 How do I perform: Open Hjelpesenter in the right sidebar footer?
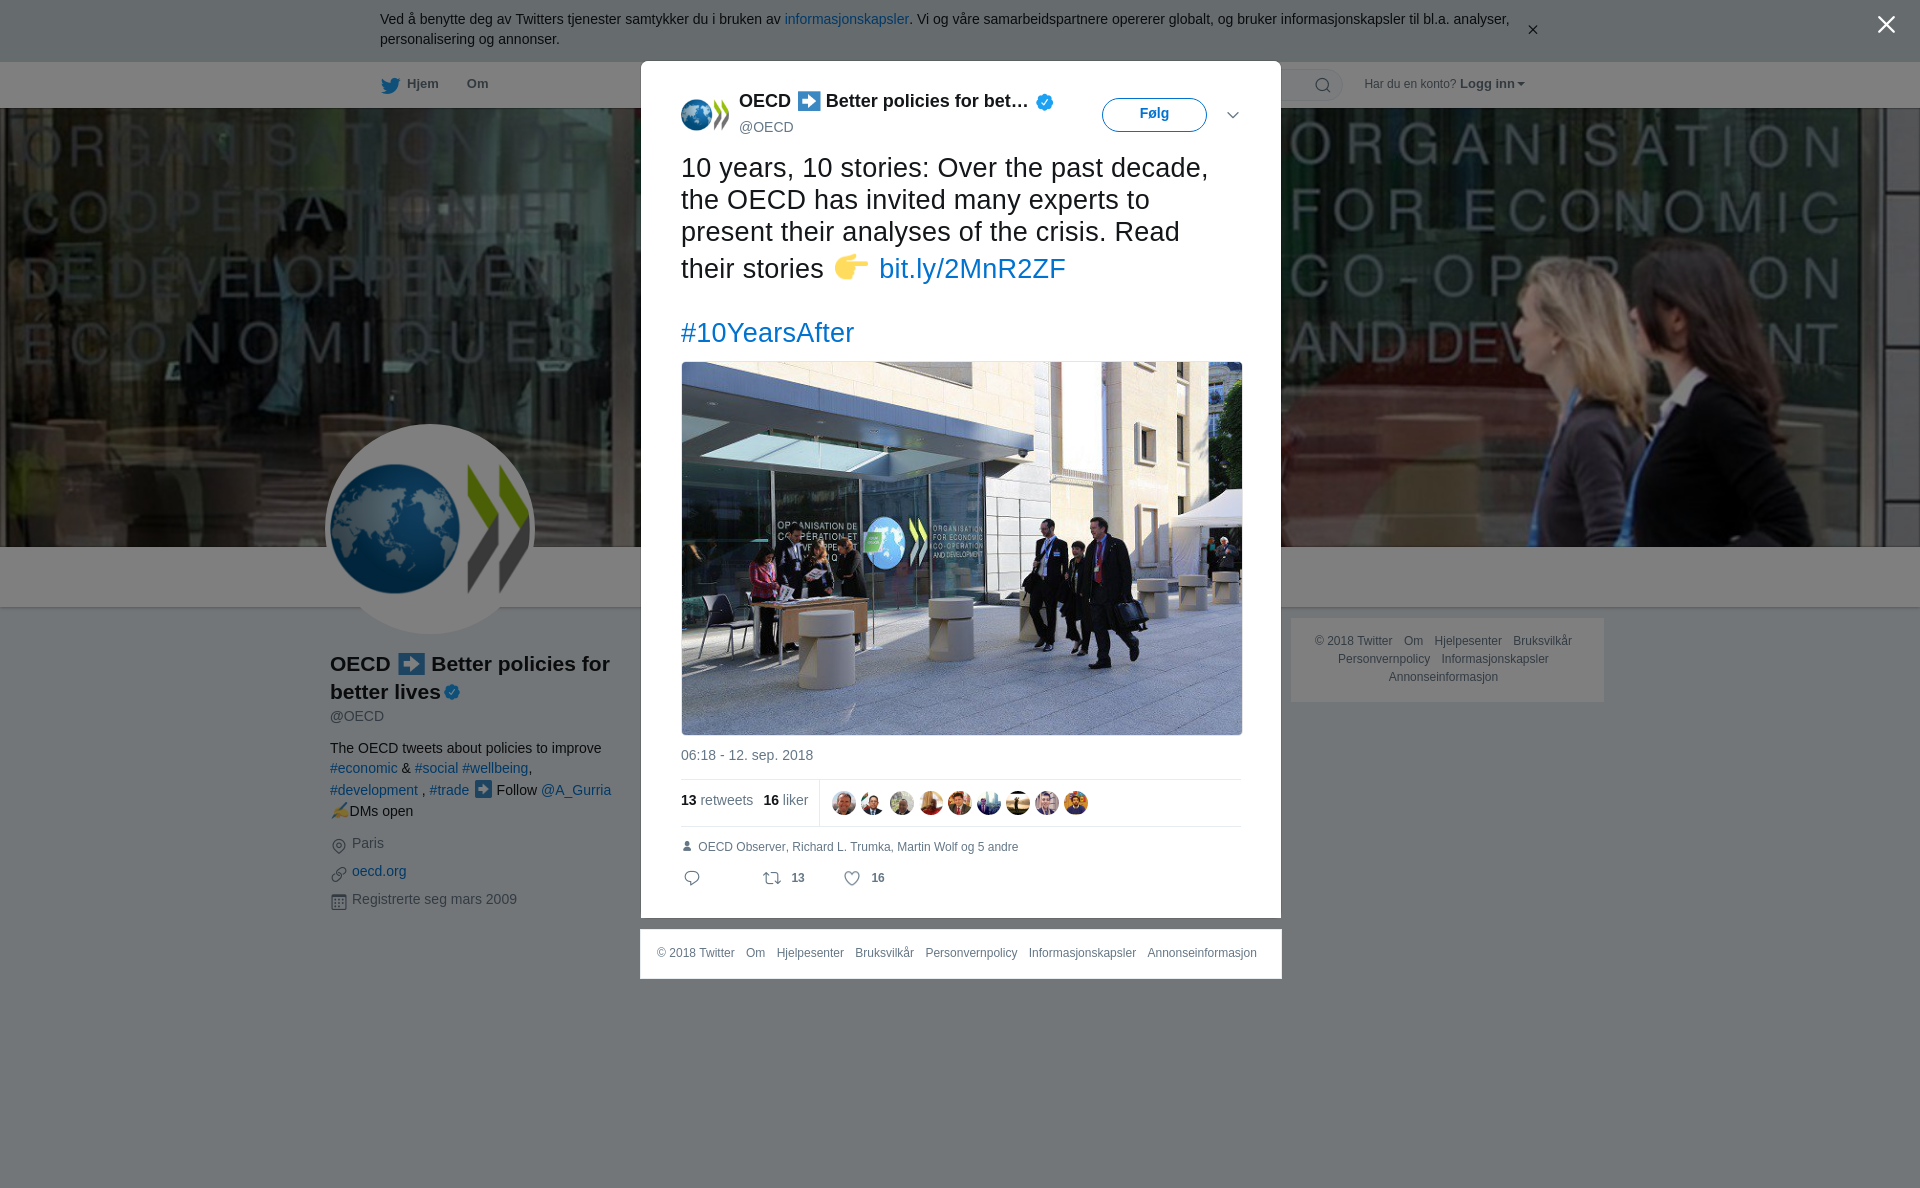(x=1468, y=641)
